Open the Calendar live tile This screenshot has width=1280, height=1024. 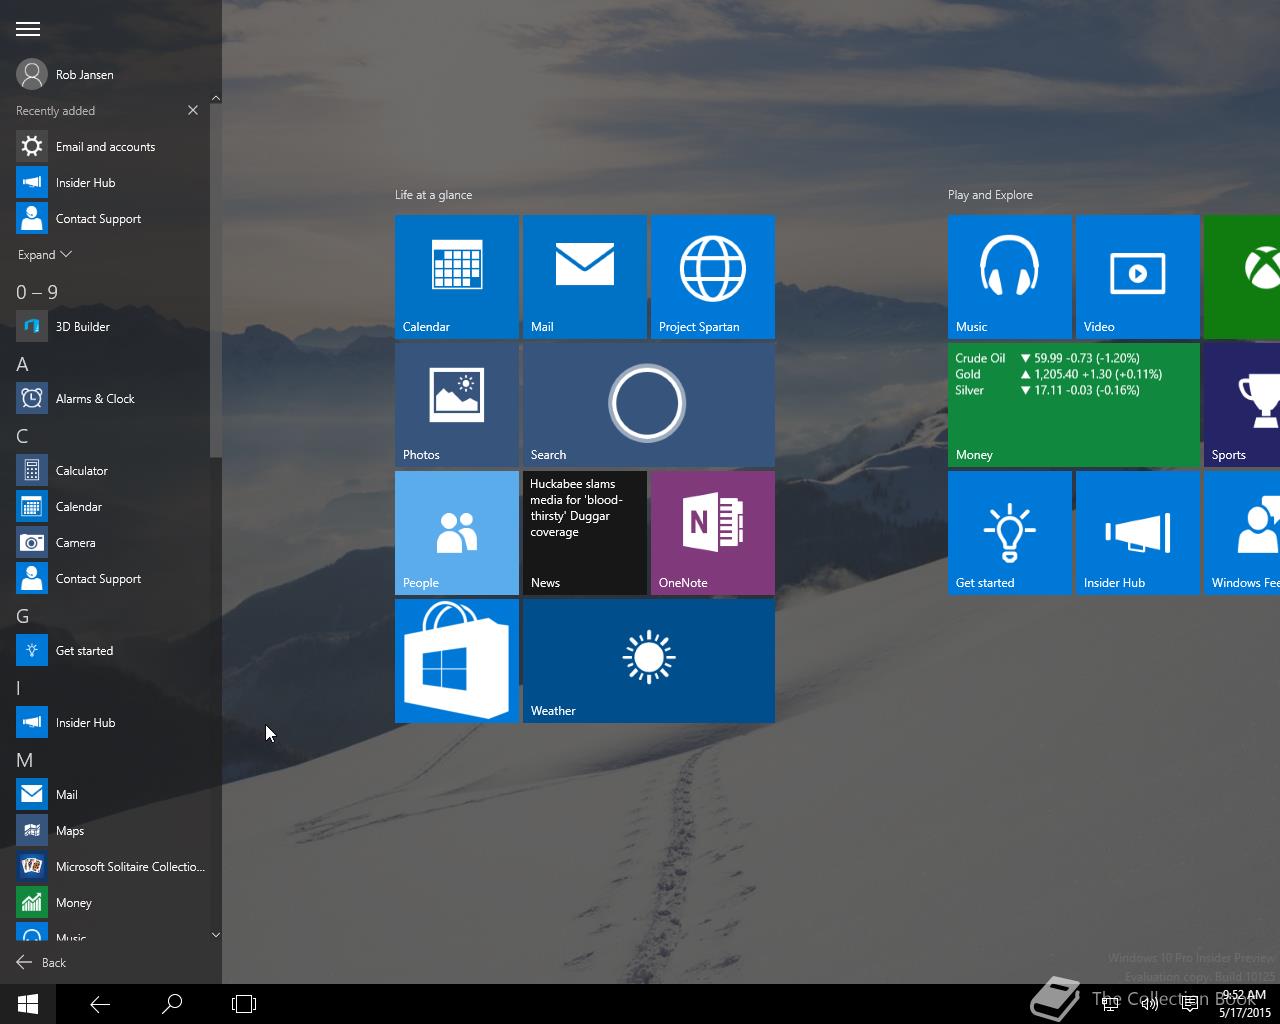click(457, 277)
